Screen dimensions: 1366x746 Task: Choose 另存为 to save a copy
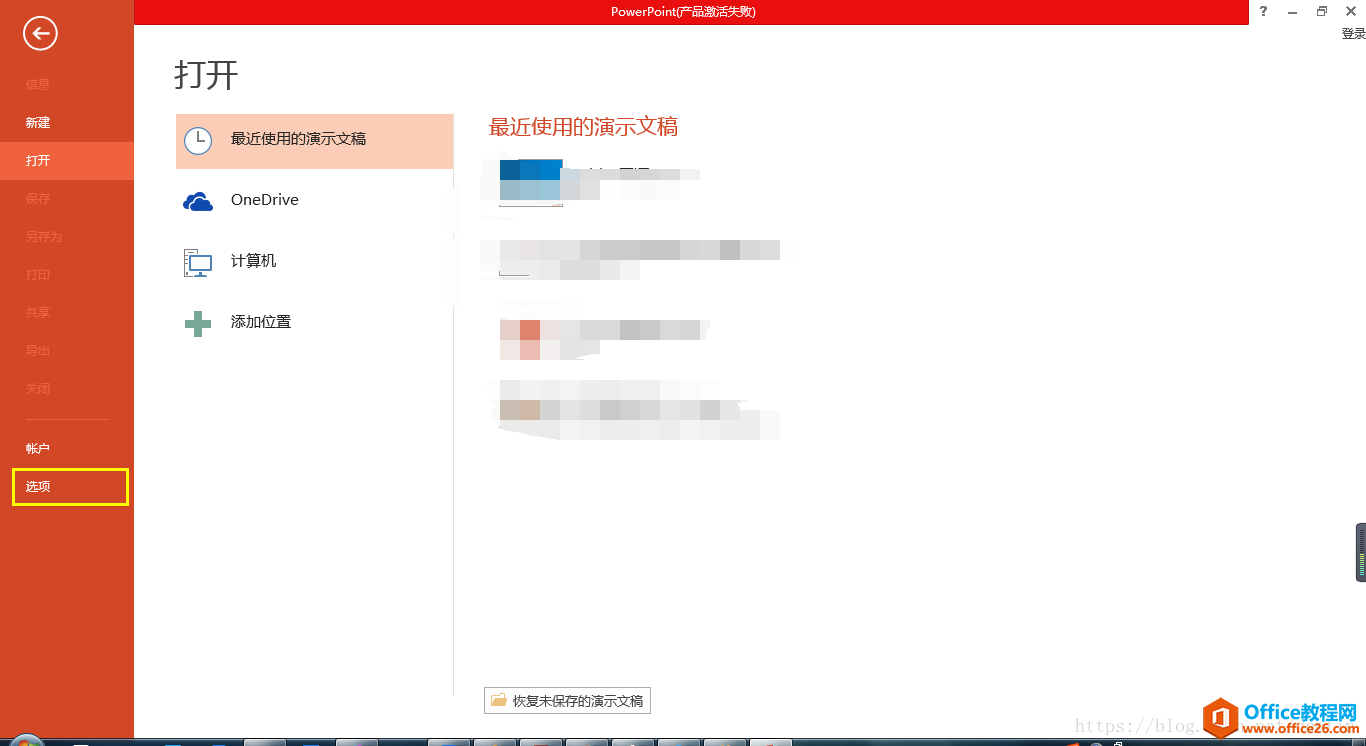tap(40, 236)
